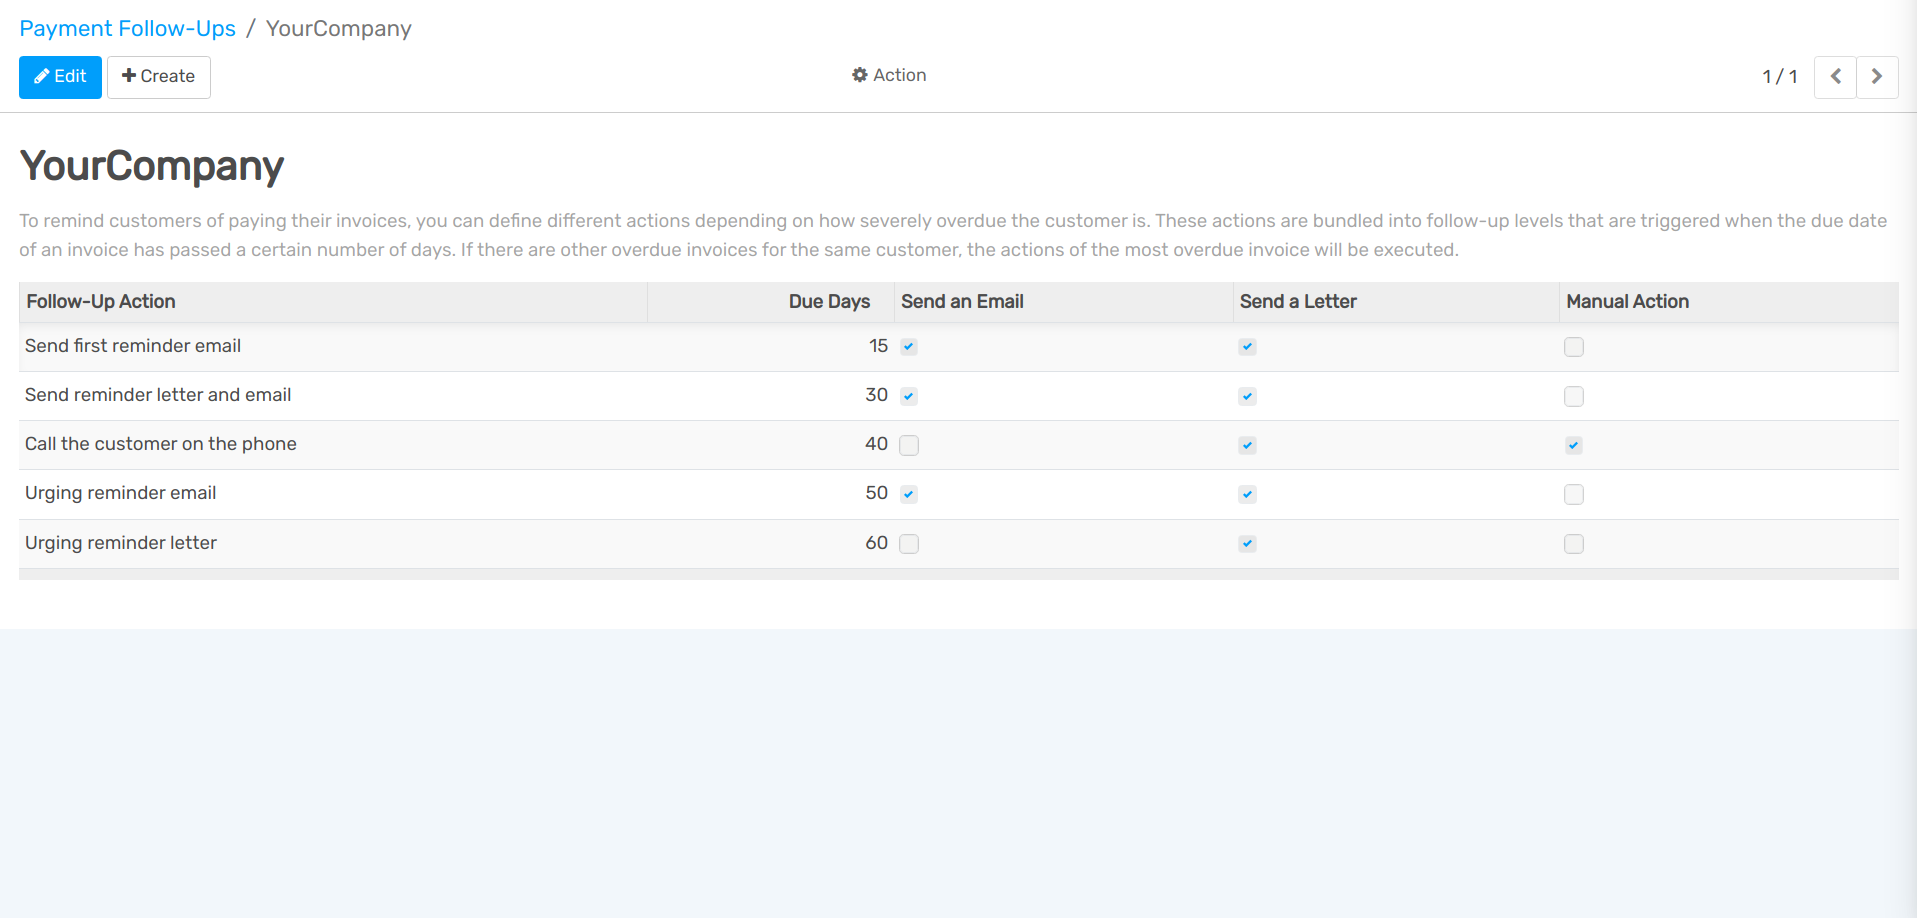Click the Edit pencil button
This screenshot has width=1917, height=918.
pos(60,77)
